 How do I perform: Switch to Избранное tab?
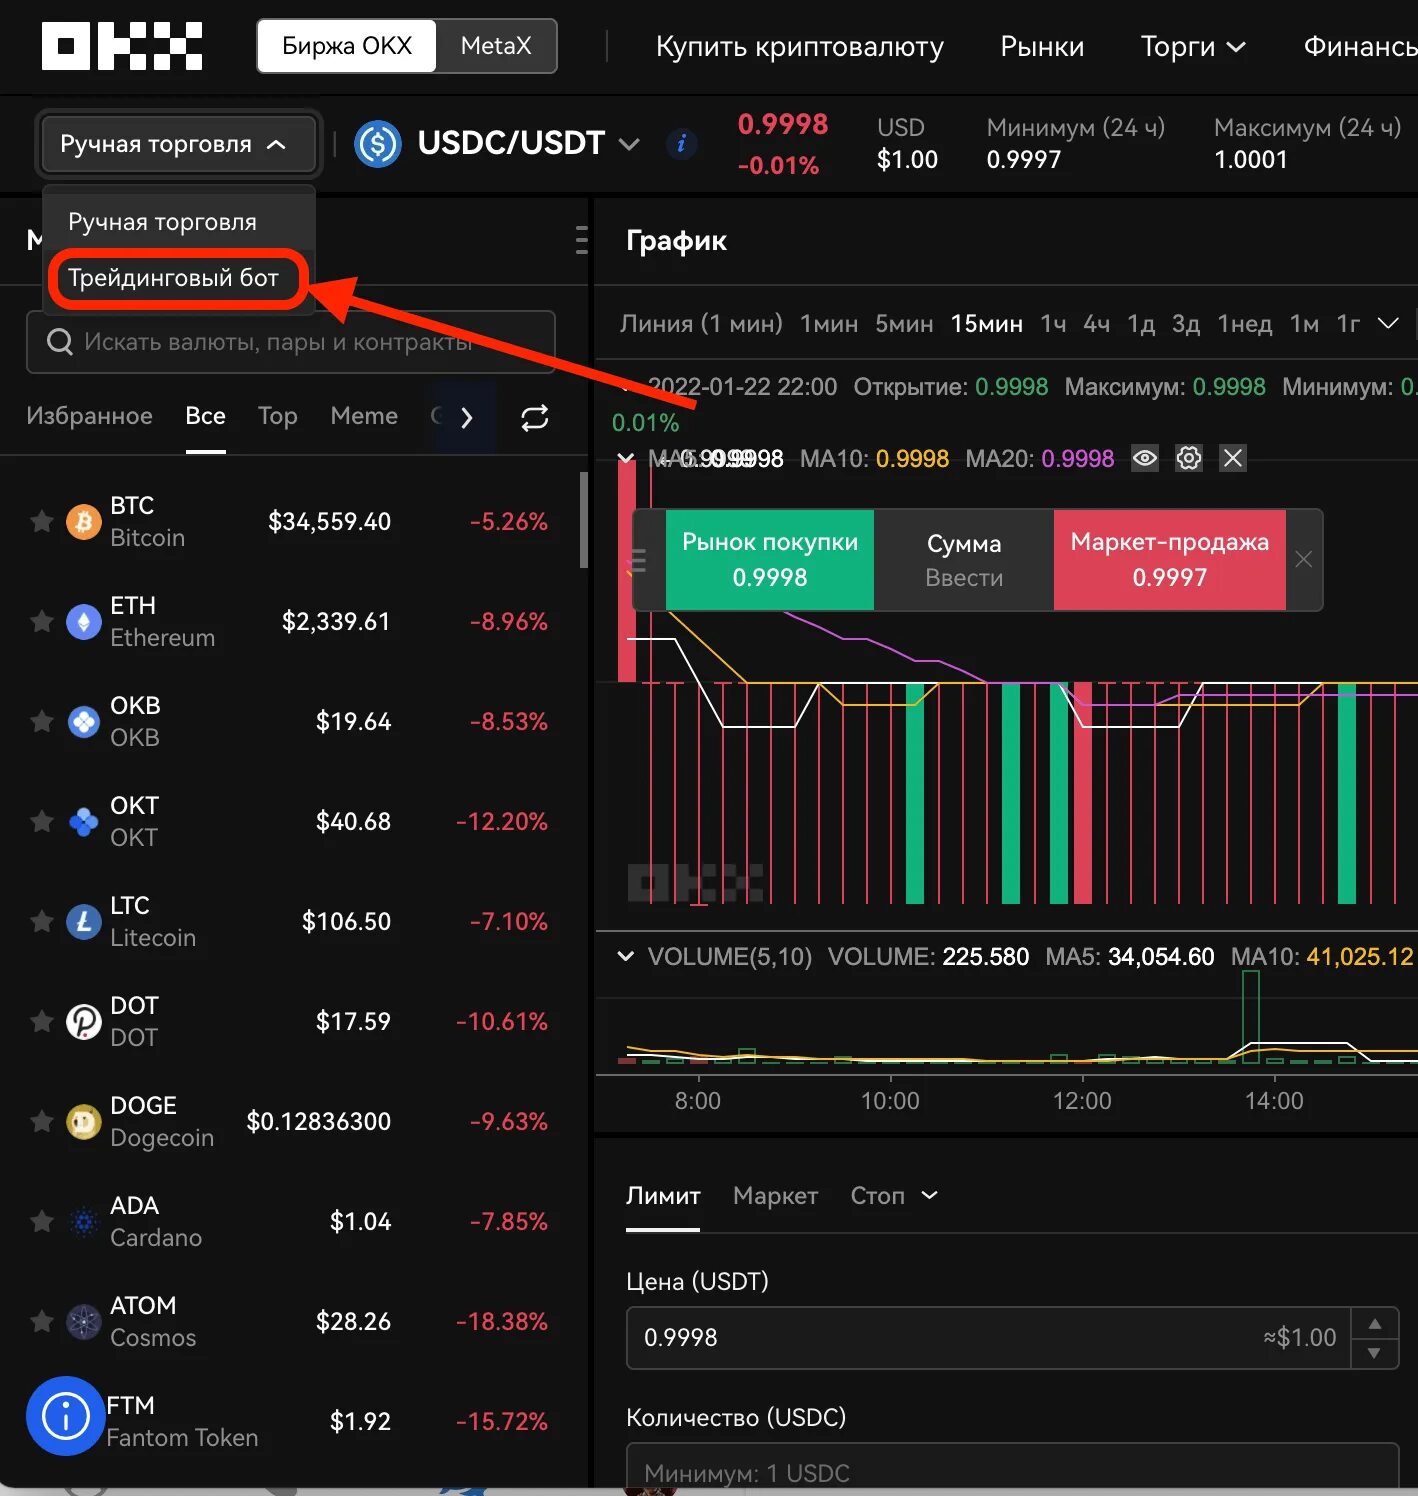click(89, 416)
